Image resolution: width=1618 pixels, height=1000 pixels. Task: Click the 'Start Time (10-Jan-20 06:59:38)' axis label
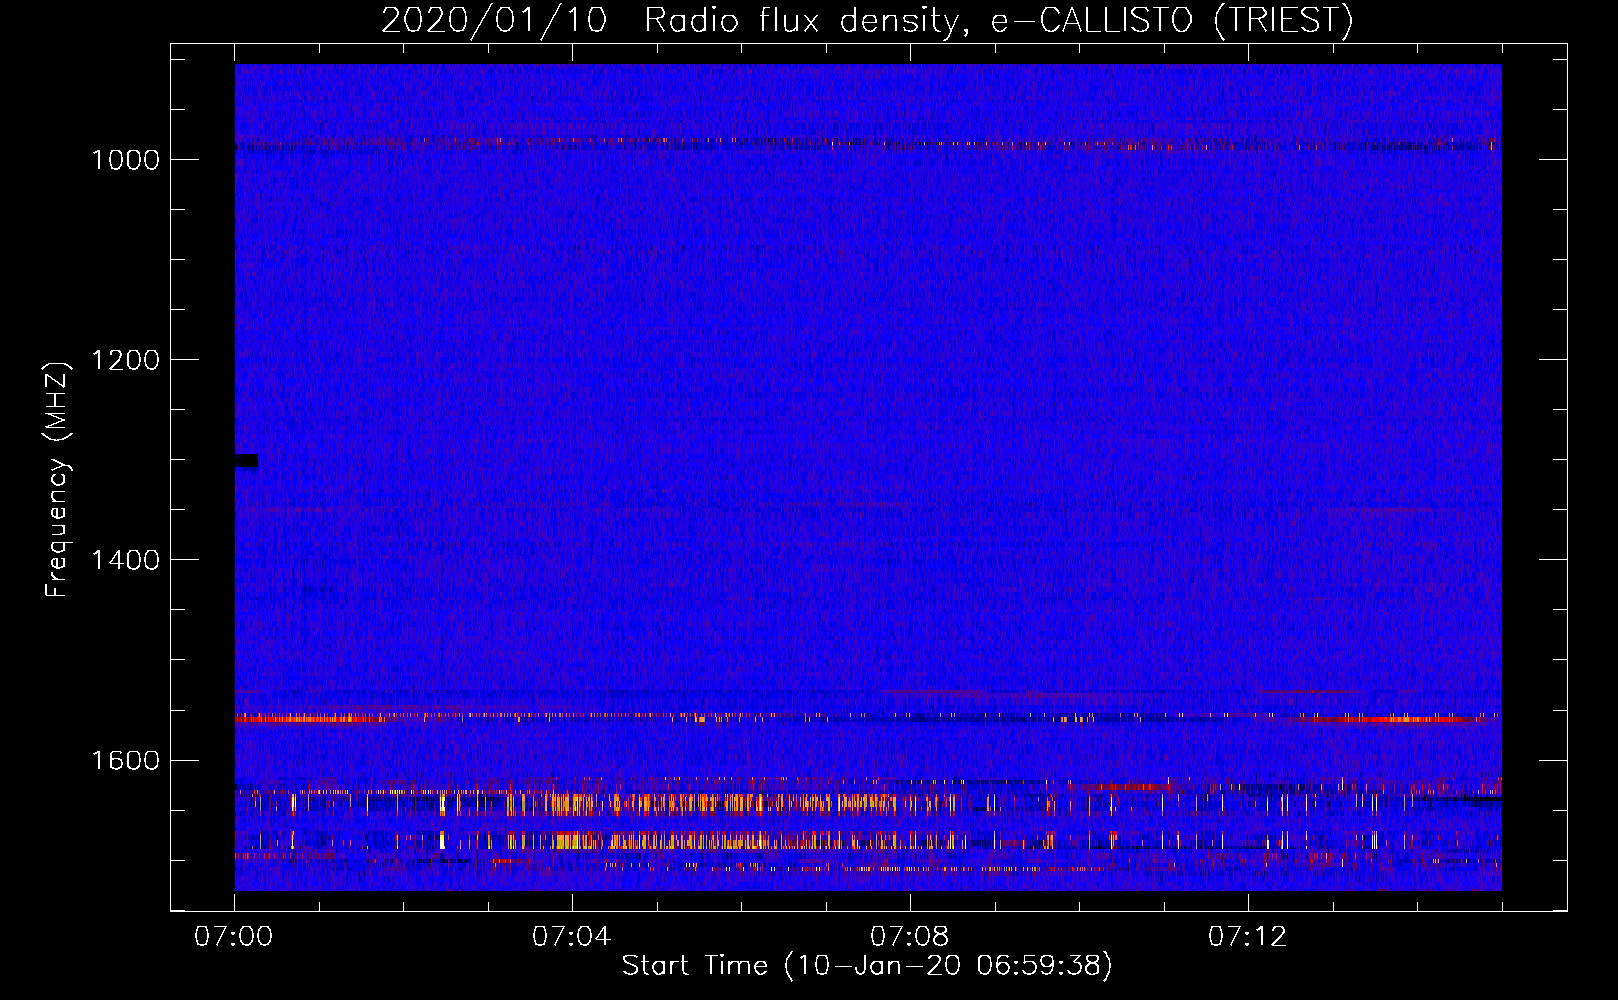[x=867, y=966]
